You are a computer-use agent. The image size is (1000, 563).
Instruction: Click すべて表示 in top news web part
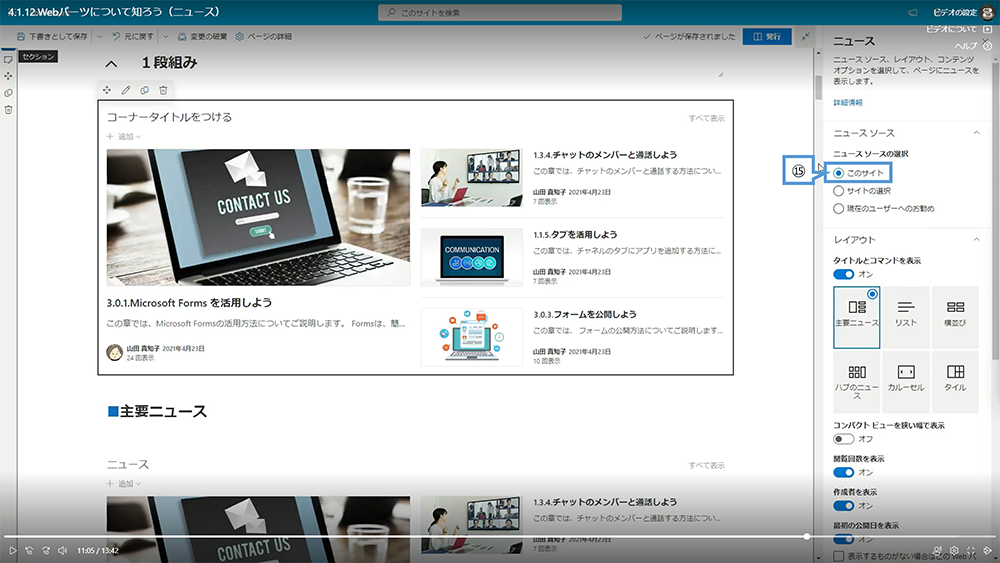coord(706,118)
